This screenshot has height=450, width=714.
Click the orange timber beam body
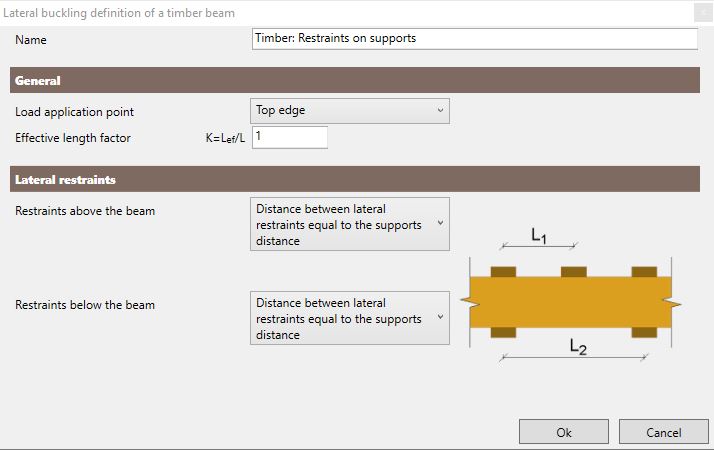click(x=571, y=302)
